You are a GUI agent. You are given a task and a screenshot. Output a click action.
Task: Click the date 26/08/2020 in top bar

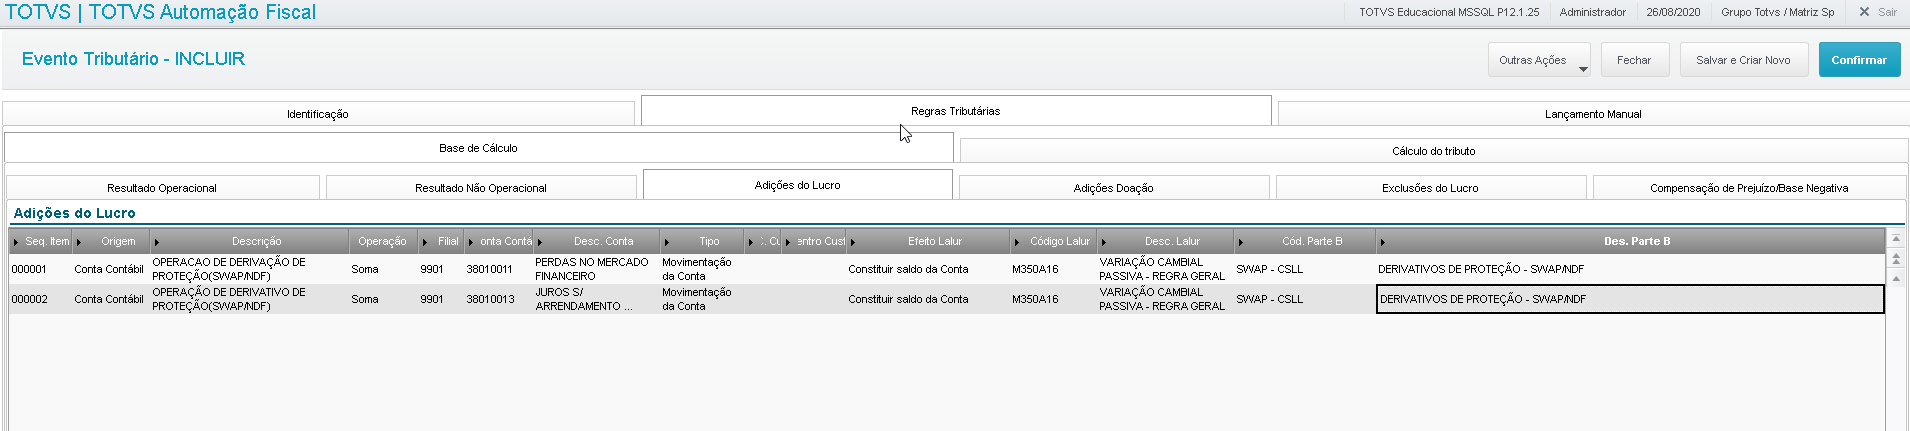[x=1673, y=12]
